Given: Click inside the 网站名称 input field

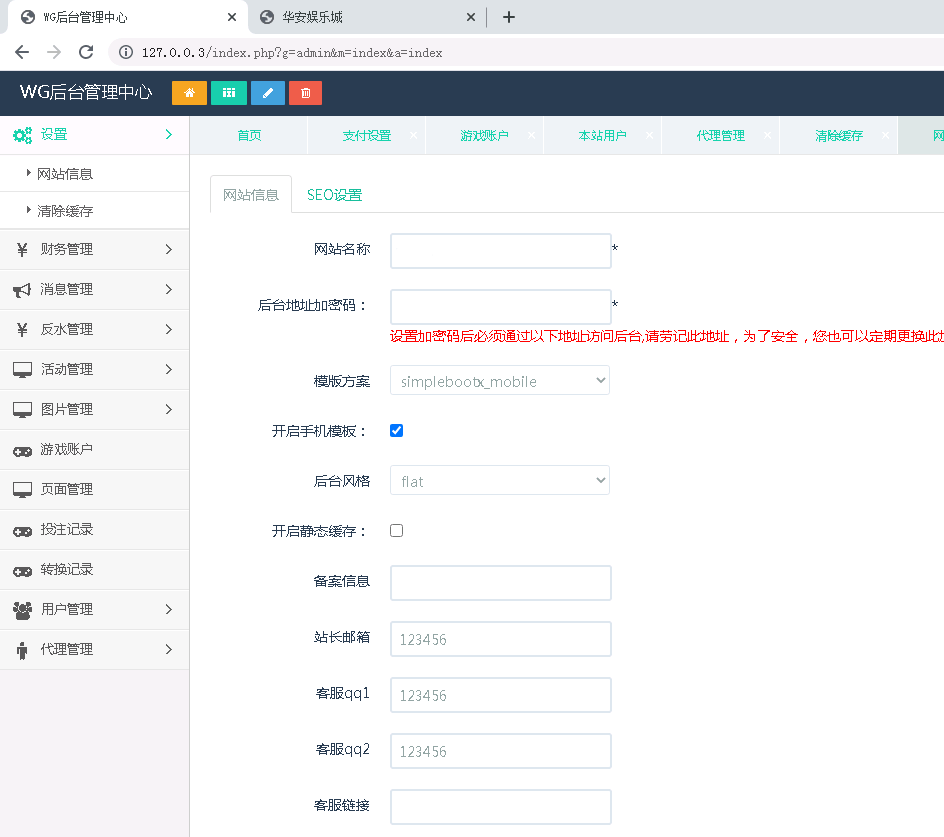Looking at the screenshot, I should [x=499, y=250].
